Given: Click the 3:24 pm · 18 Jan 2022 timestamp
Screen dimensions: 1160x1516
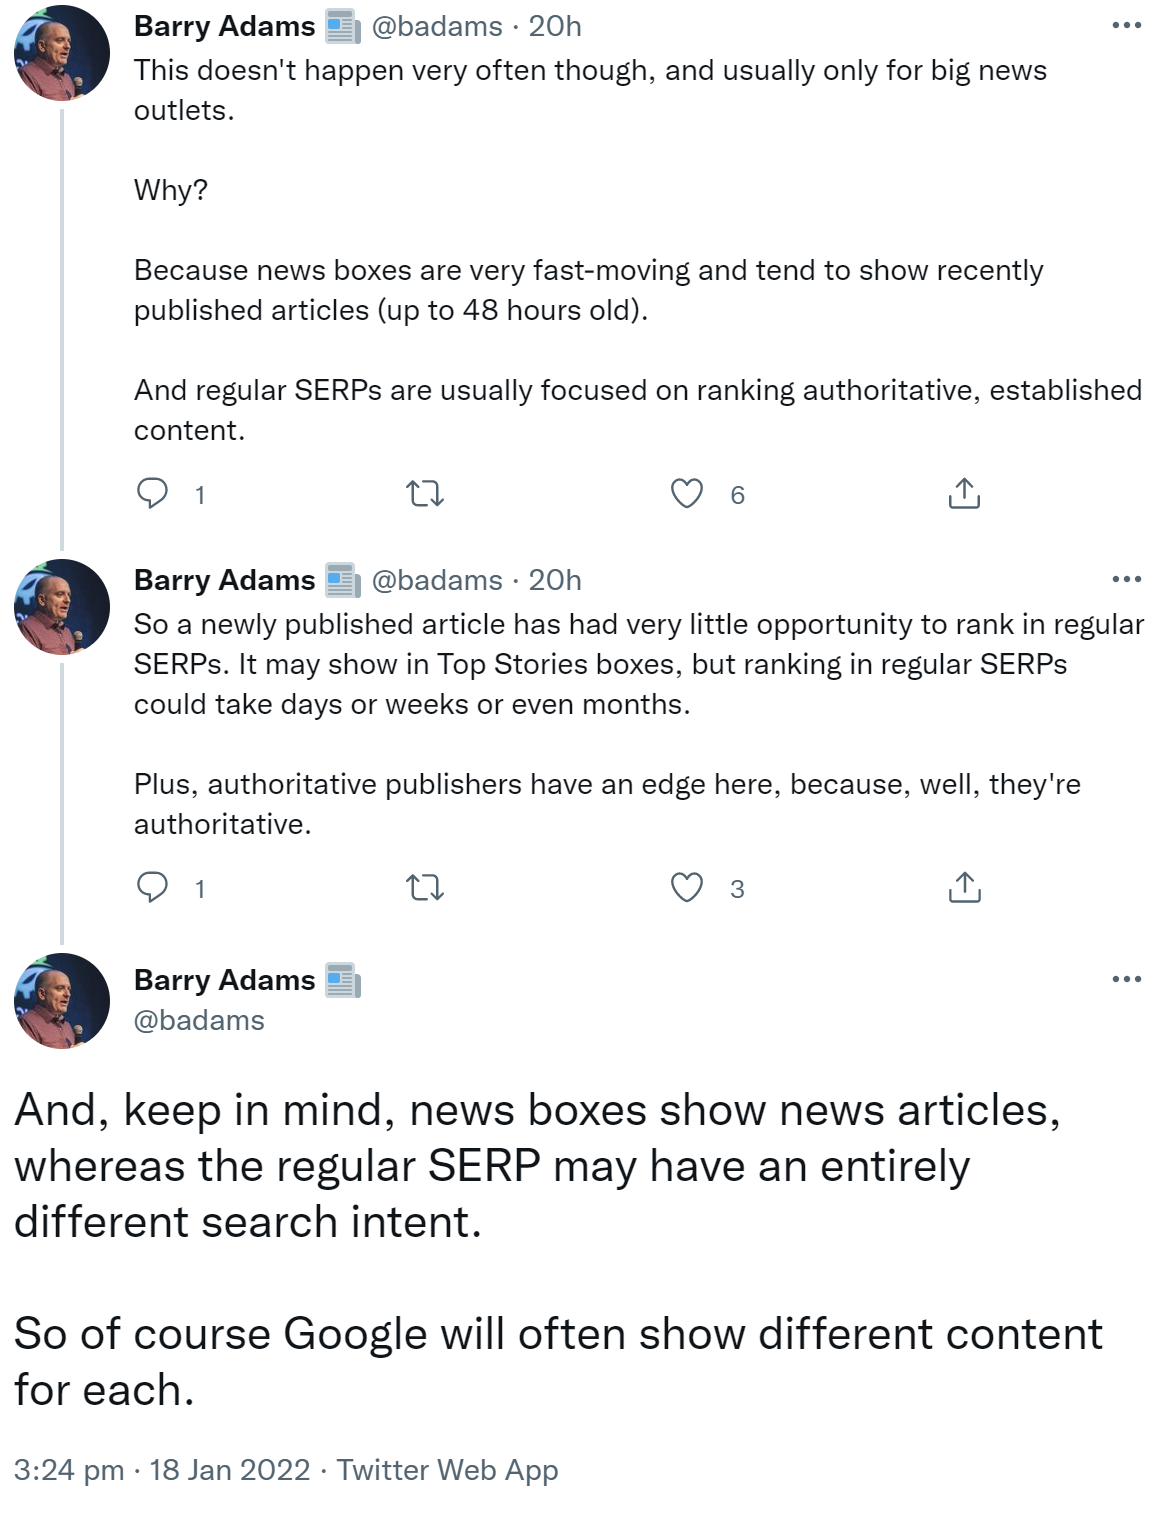Looking at the screenshot, I should [162, 1470].
